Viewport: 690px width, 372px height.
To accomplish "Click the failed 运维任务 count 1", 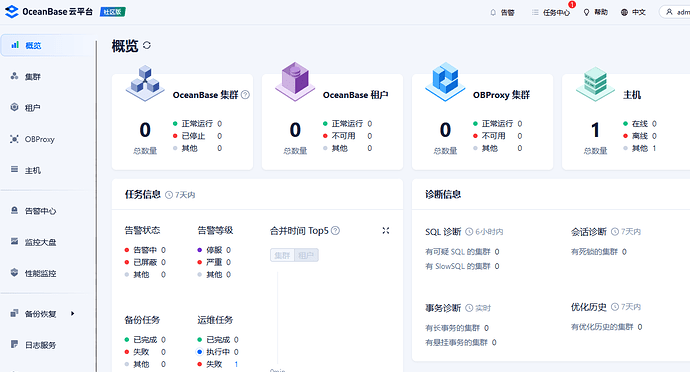I will click(236, 364).
